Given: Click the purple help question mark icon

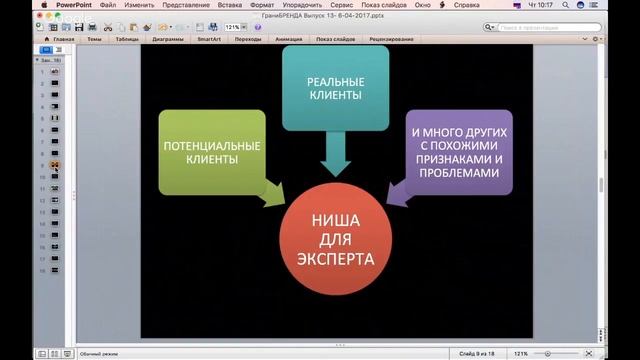Looking at the screenshot, I should click(258, 27).
